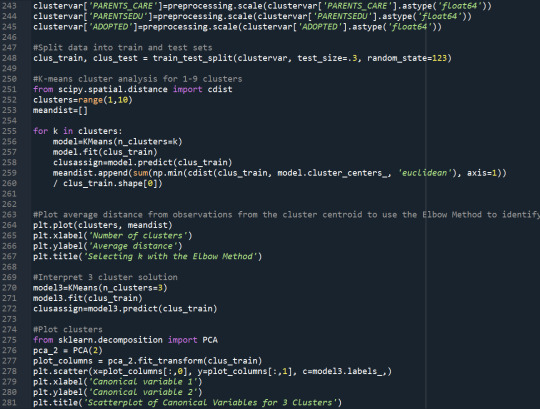Click line number 248 in the gutter

9,58
